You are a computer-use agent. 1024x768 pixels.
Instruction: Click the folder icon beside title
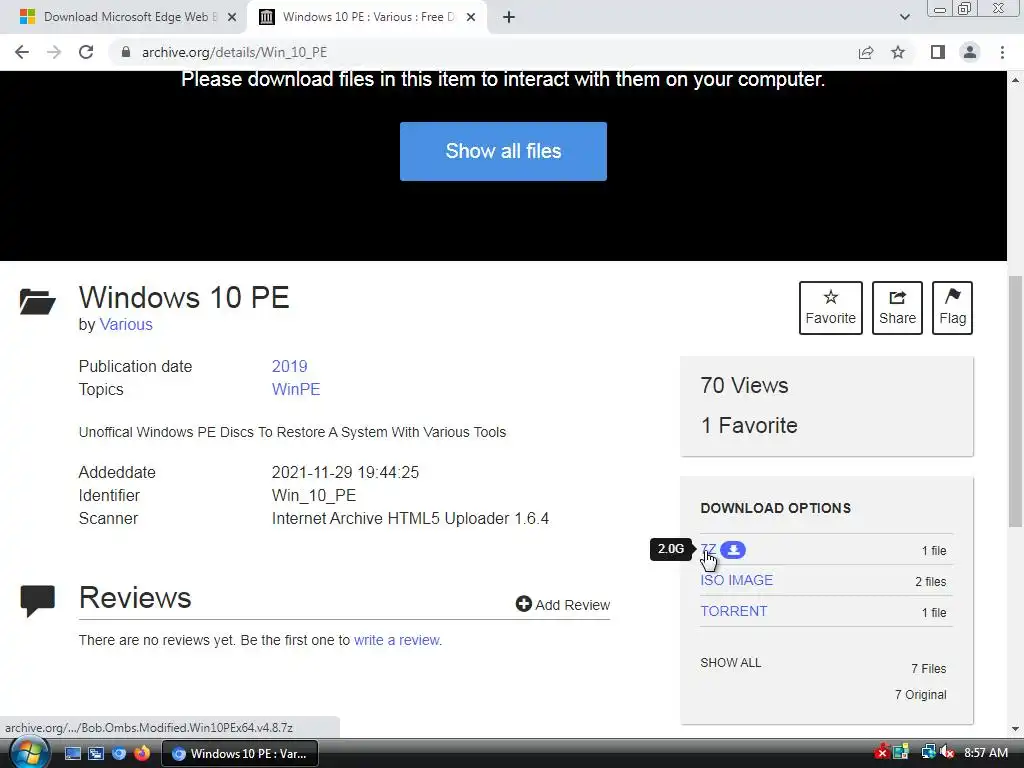pyautogui.click(x=37, y=301)
